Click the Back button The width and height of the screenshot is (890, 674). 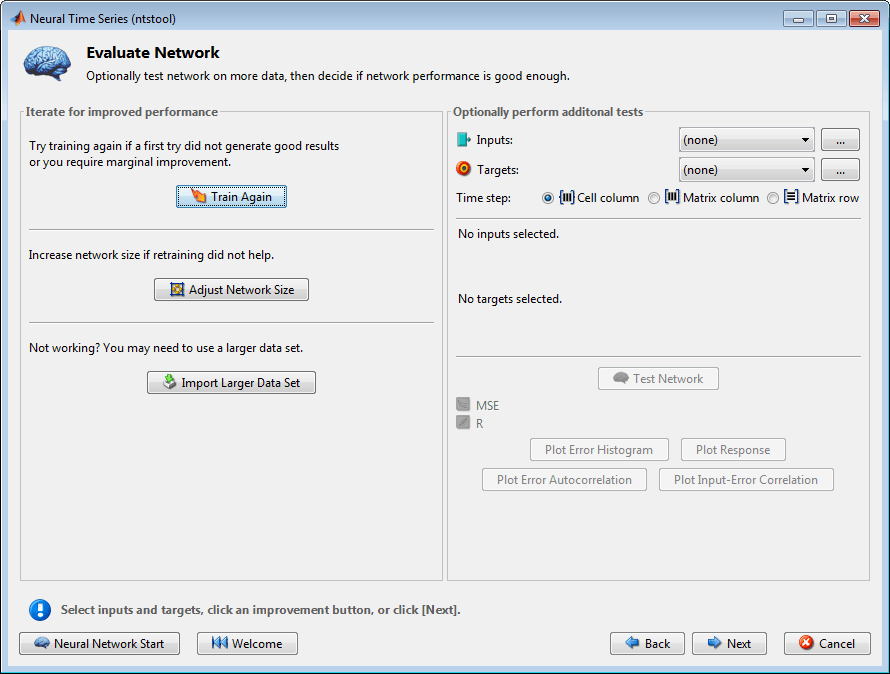pos(647,643)
